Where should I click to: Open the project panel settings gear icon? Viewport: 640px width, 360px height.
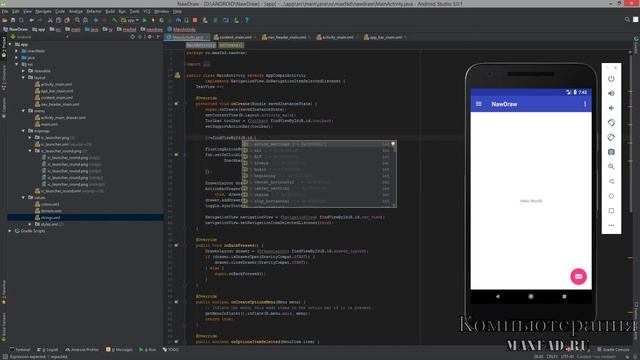point(149,37)
